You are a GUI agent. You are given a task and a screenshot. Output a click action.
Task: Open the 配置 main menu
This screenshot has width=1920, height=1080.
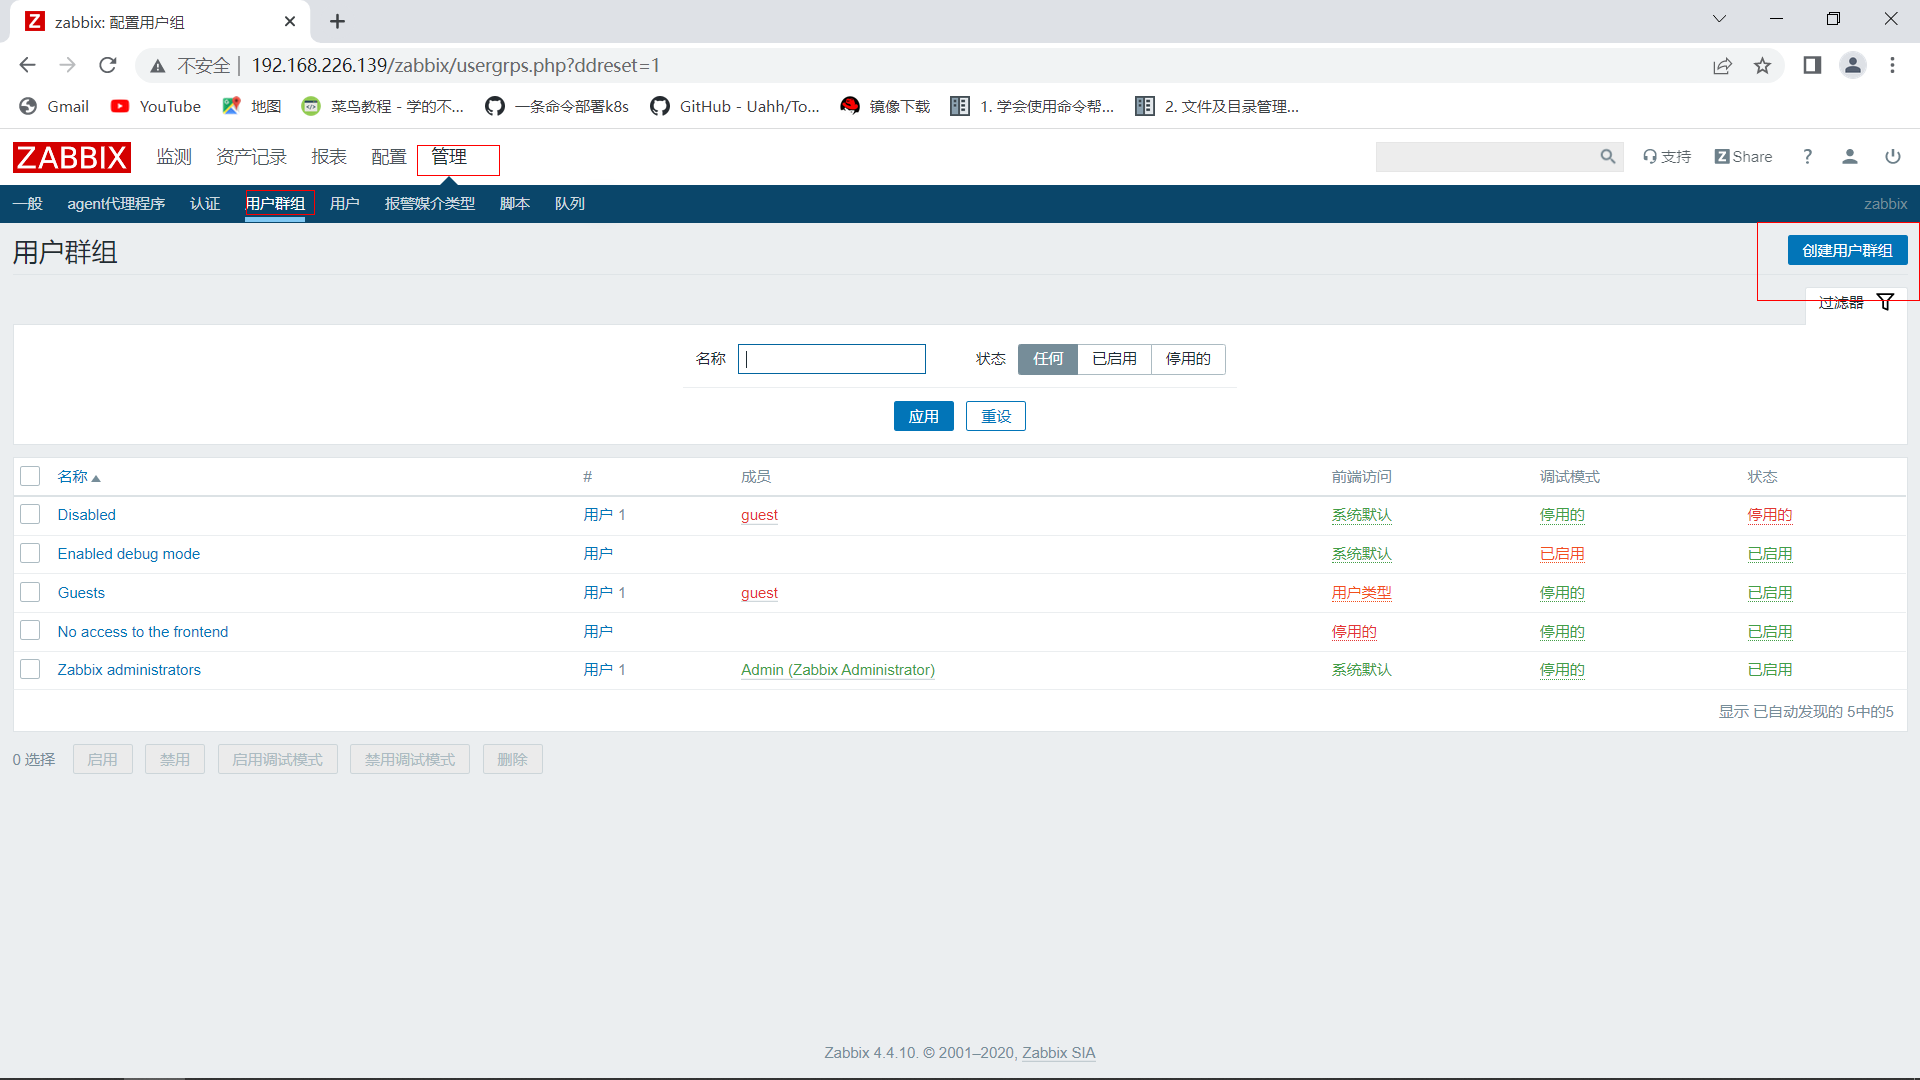pos(388,157)
